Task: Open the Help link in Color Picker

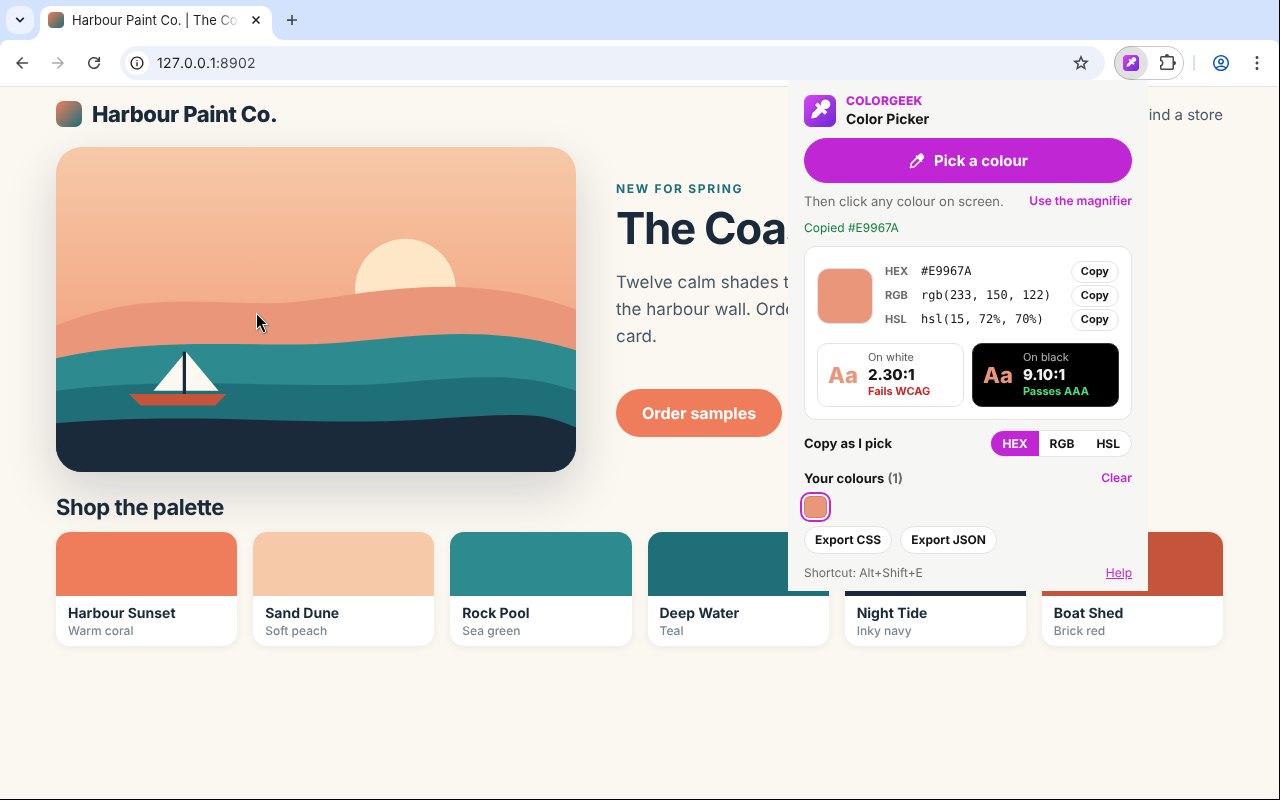Action: click(x=1119, y=573)
